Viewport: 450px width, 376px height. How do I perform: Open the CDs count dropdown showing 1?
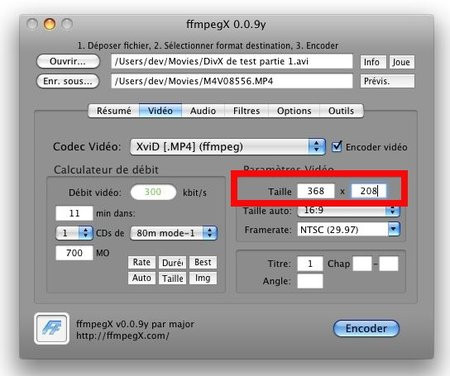(x=74, y=233)
